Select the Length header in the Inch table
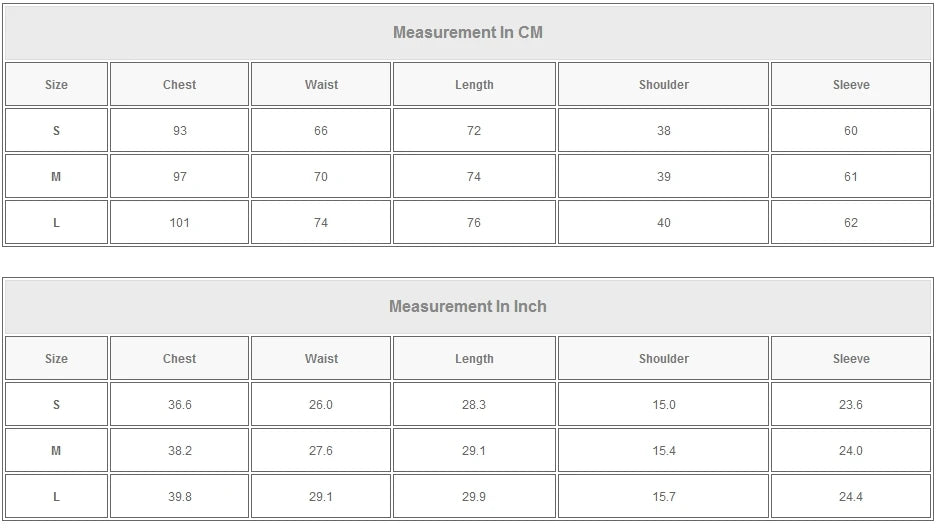Image resolution: width=937 pixels, height=528 pixels. pyautogui.click(x=474, y=359)
